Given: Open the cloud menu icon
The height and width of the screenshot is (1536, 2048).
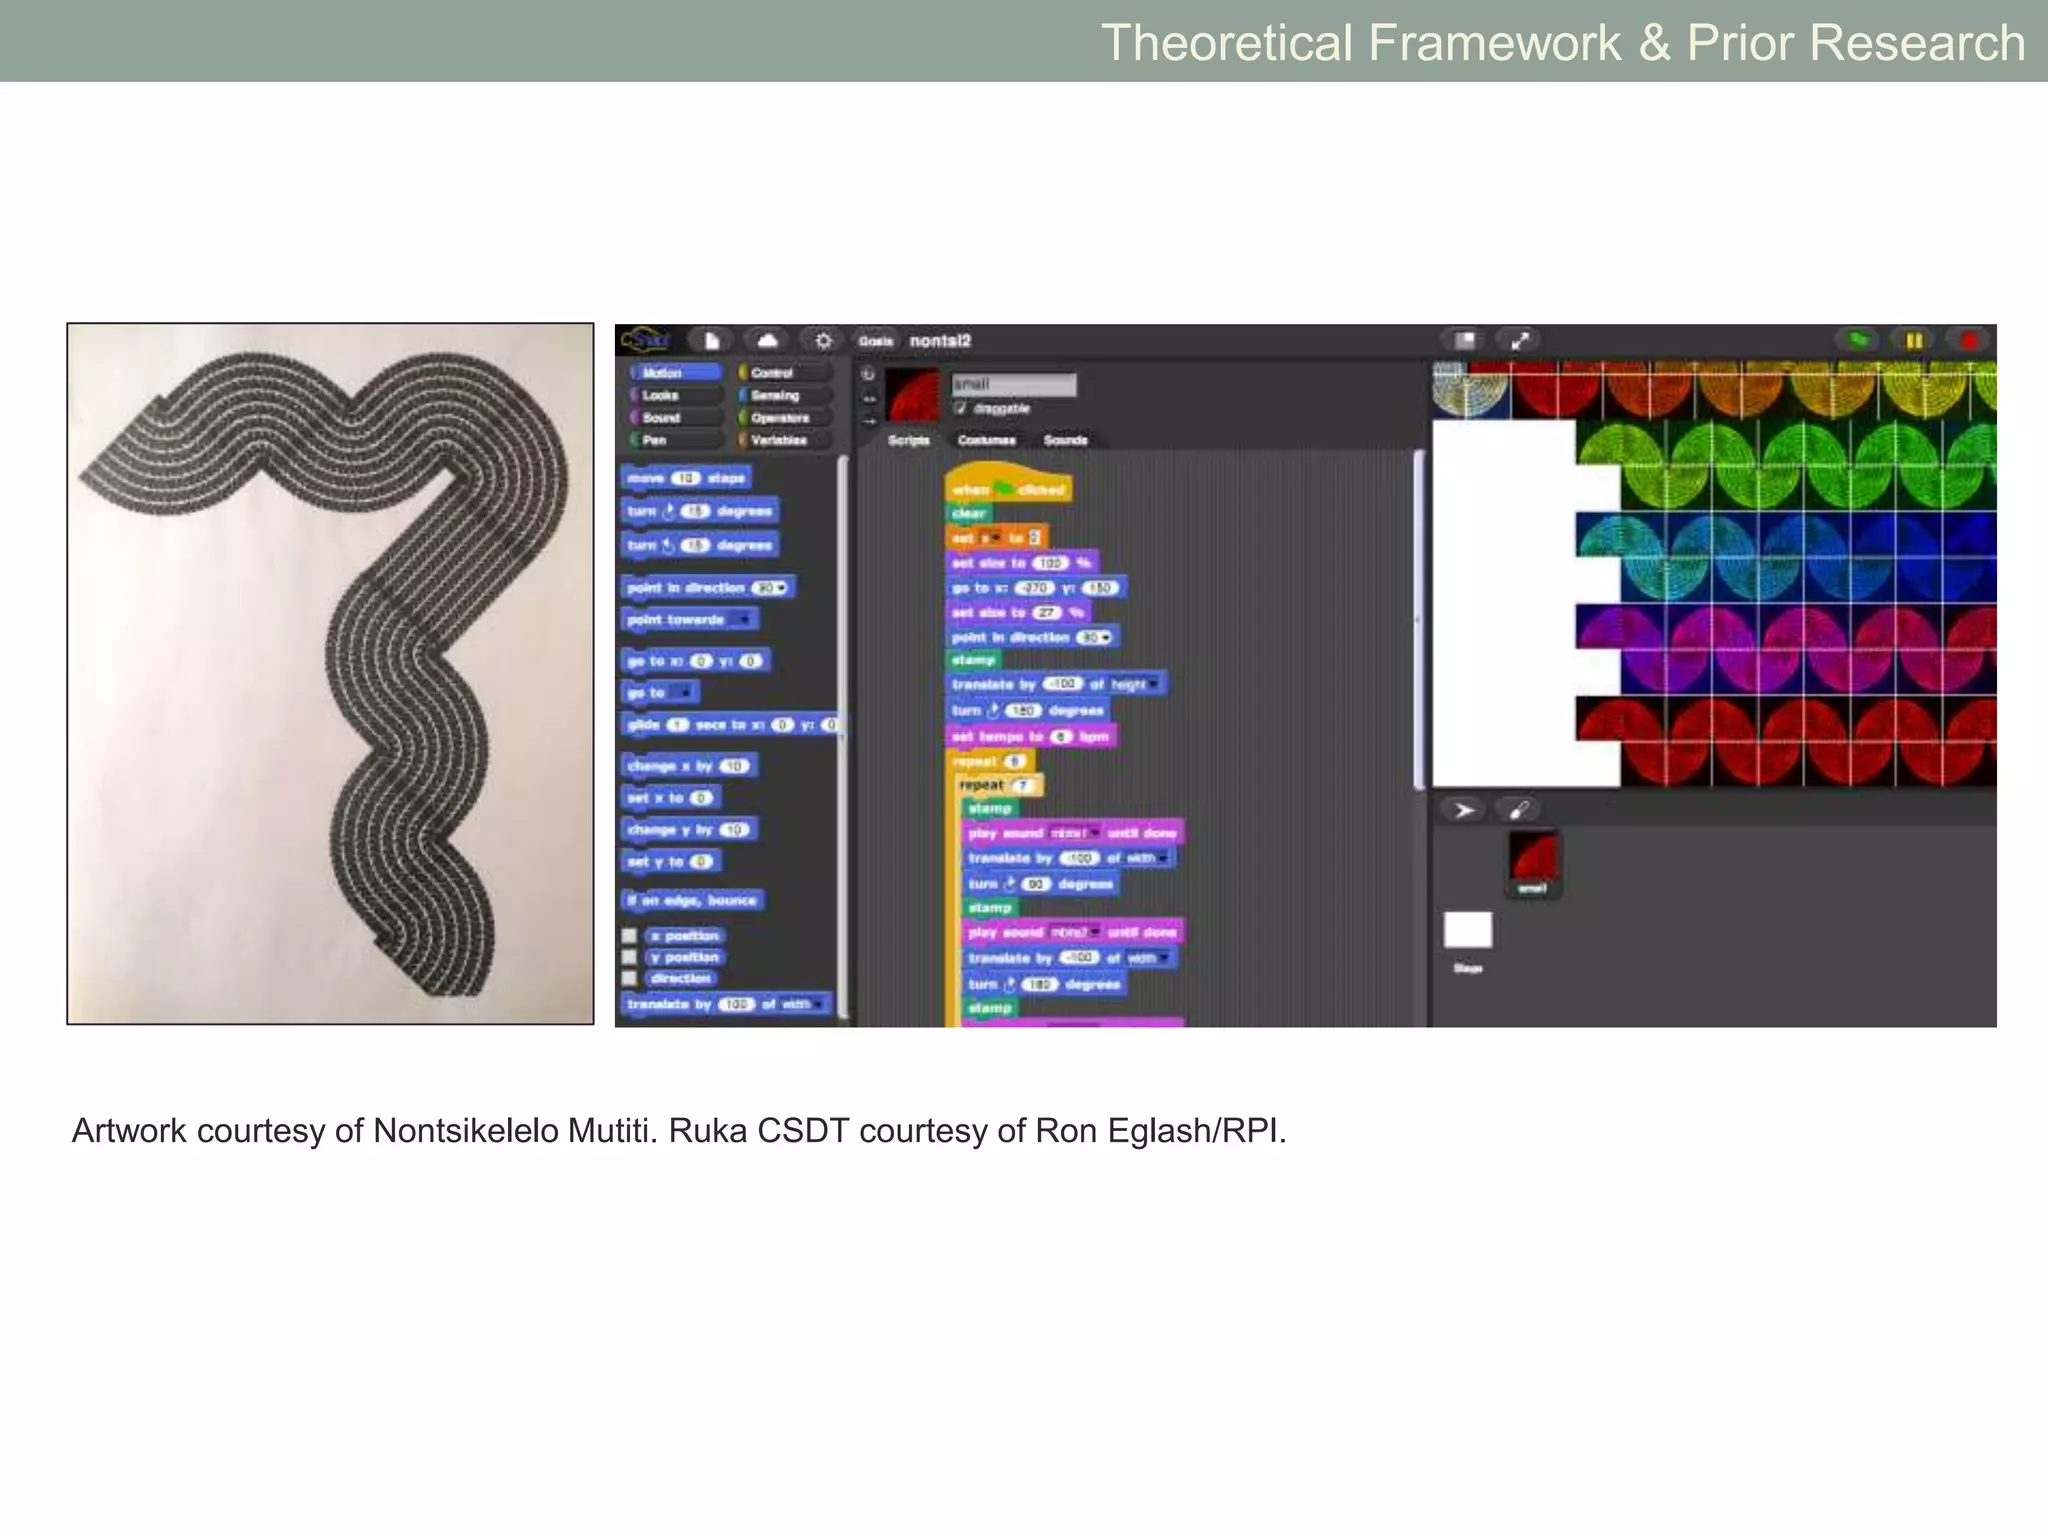Looking at the screenshot, I should 767,341.
